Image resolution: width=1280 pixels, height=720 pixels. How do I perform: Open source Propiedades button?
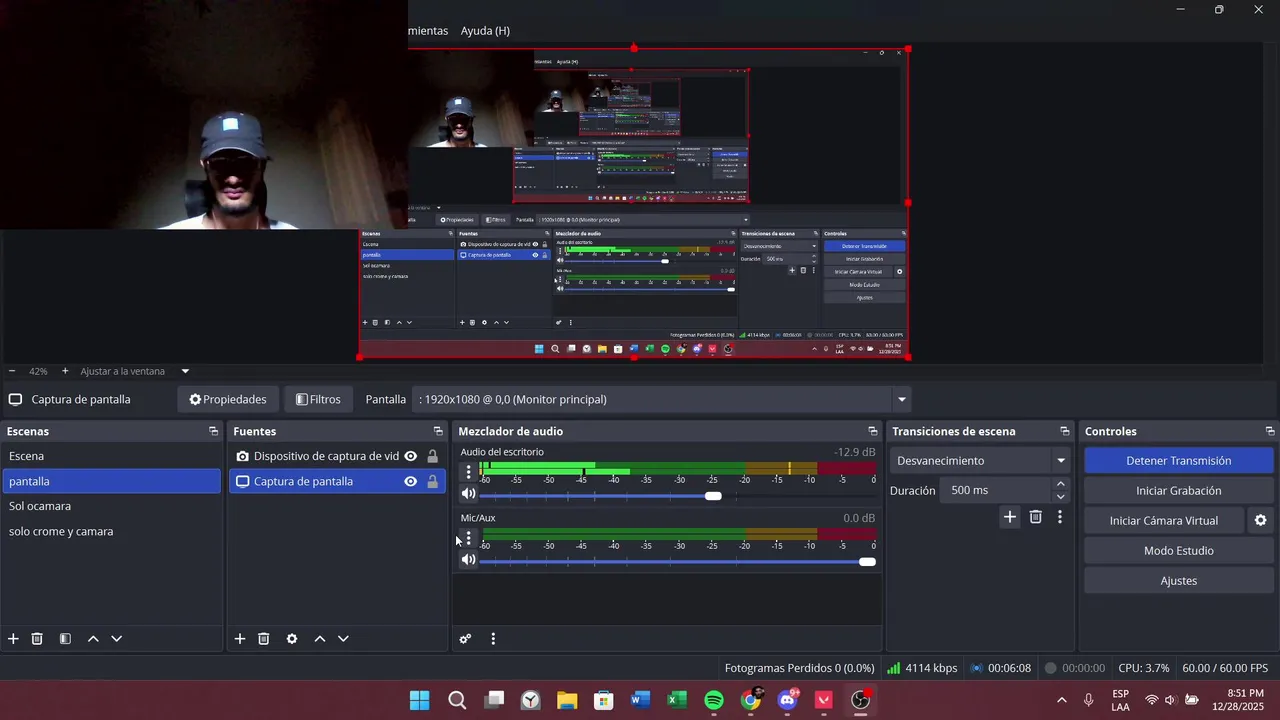[228, 399]
